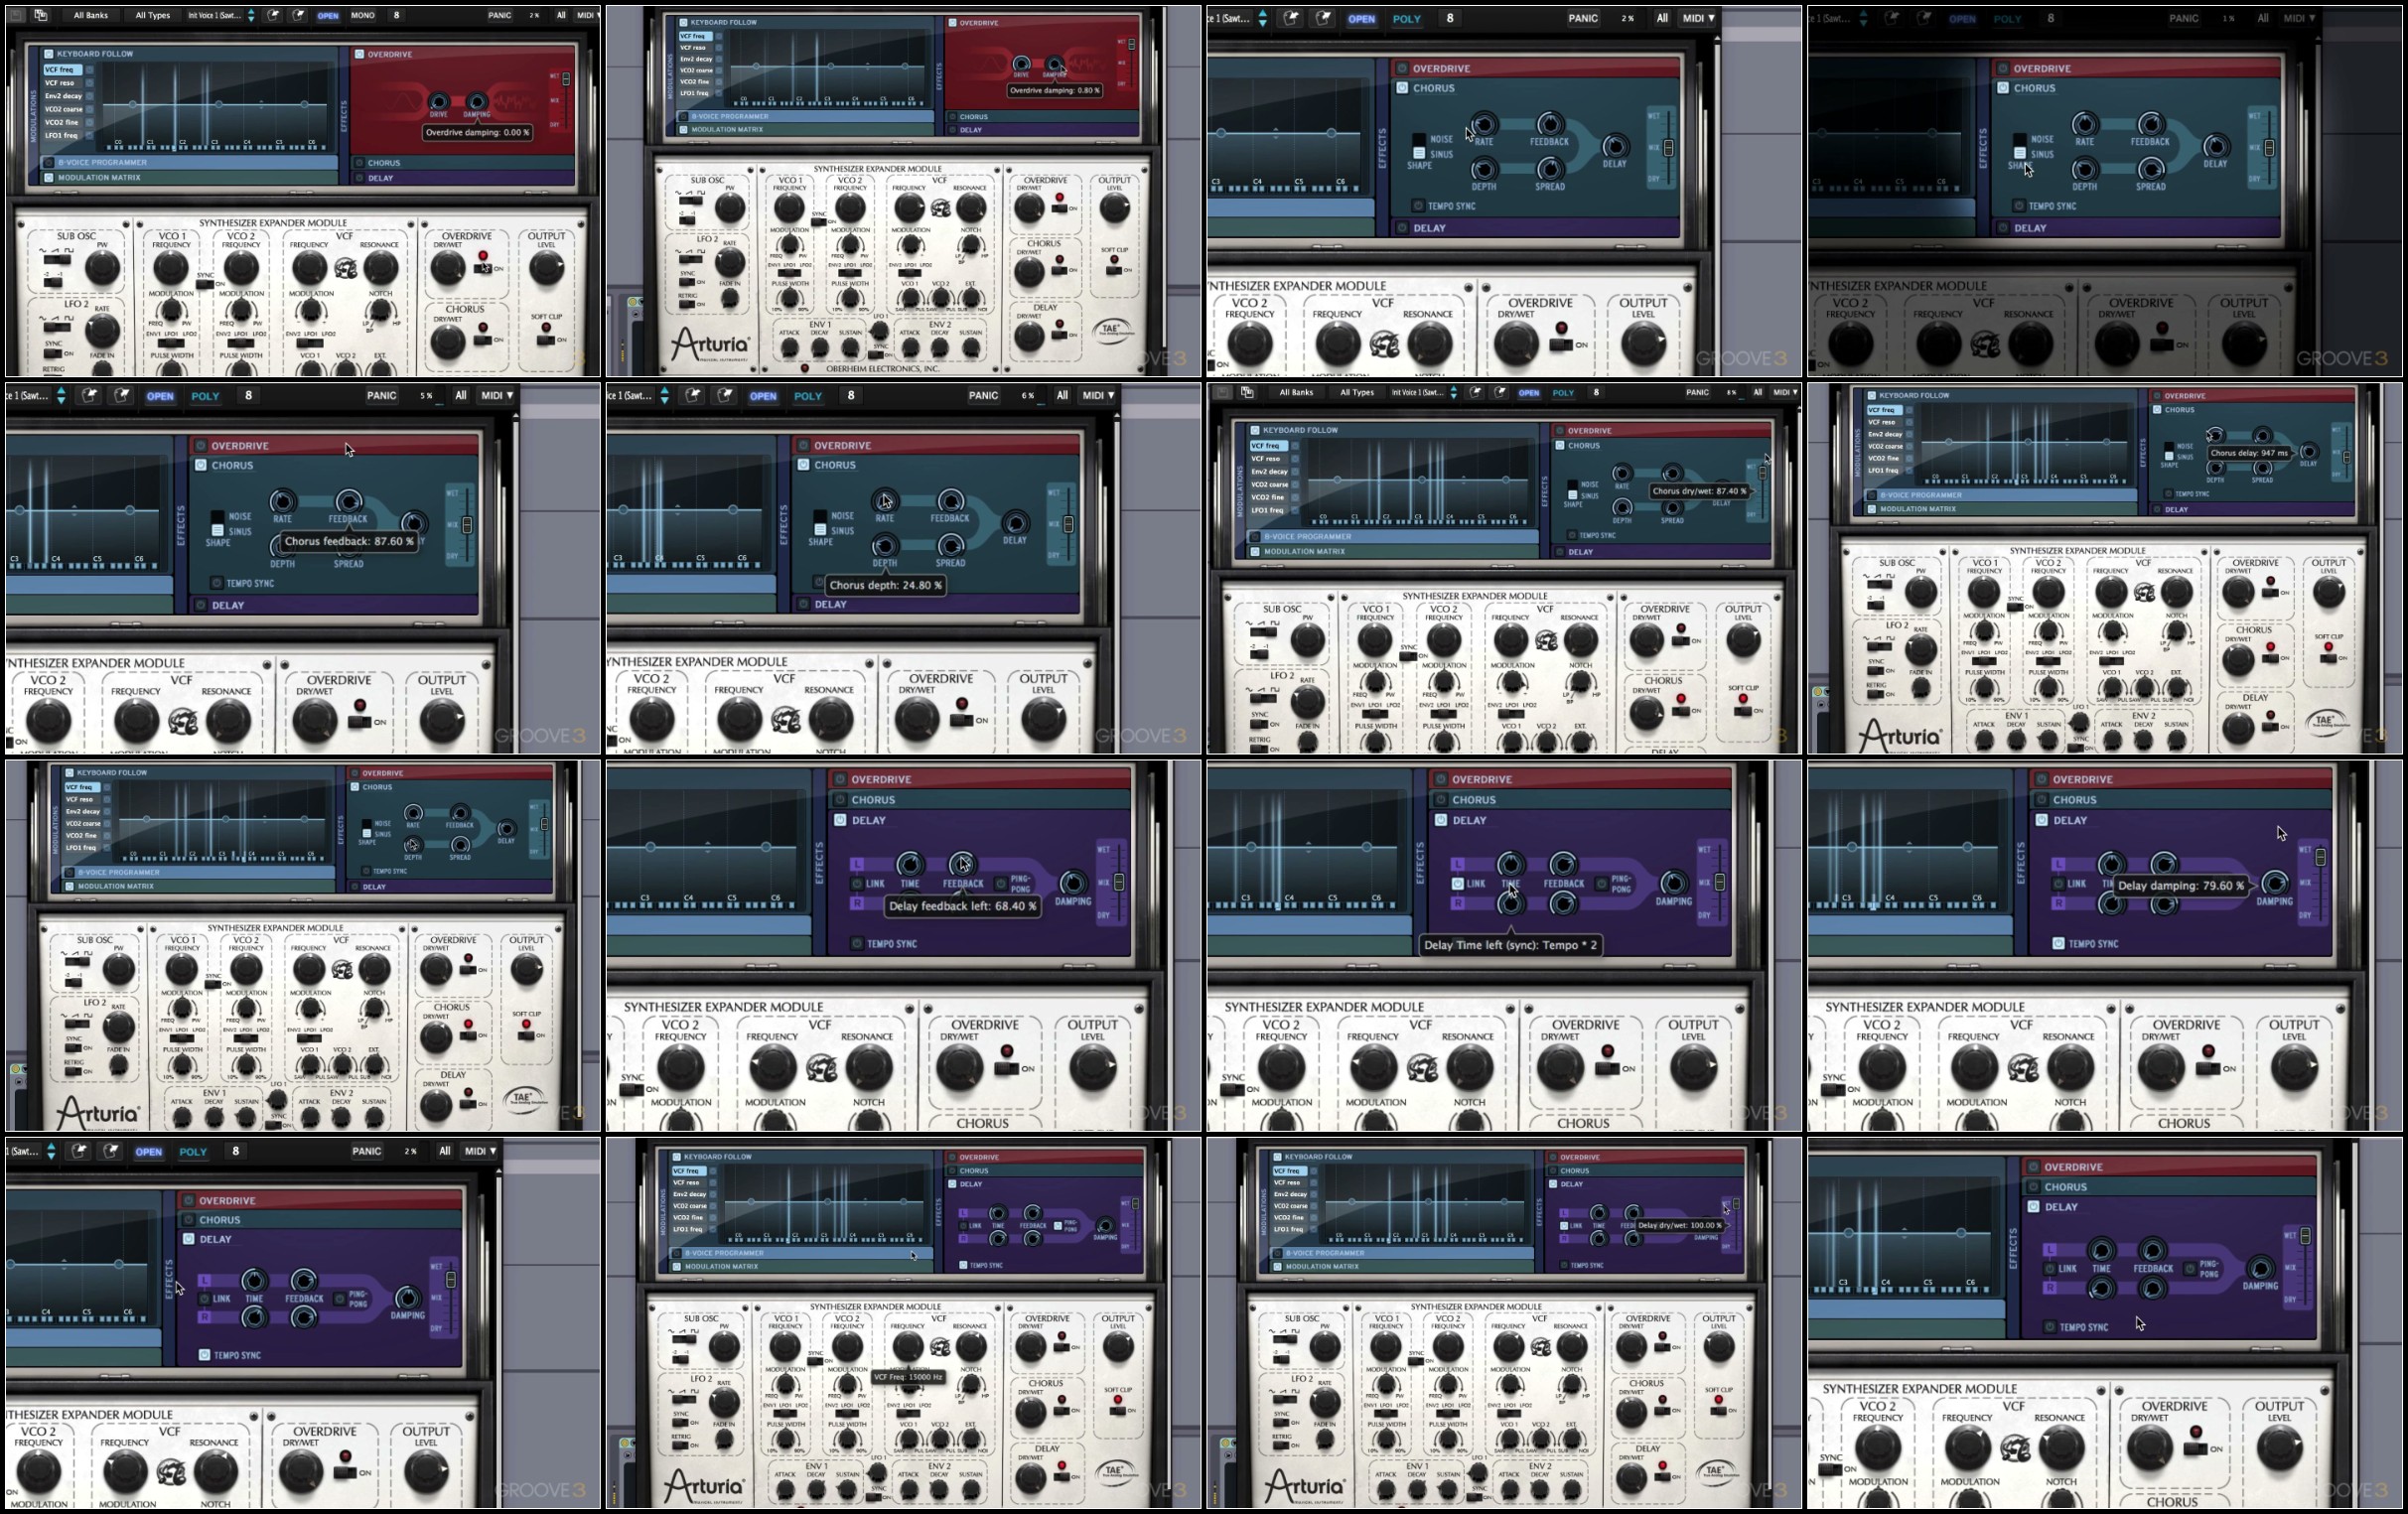Screen dimensions: 2408x1514
Task: Click VCF Frequency knob in VCF Freq 15000 Hz frame
Action: coord(908,1347)
